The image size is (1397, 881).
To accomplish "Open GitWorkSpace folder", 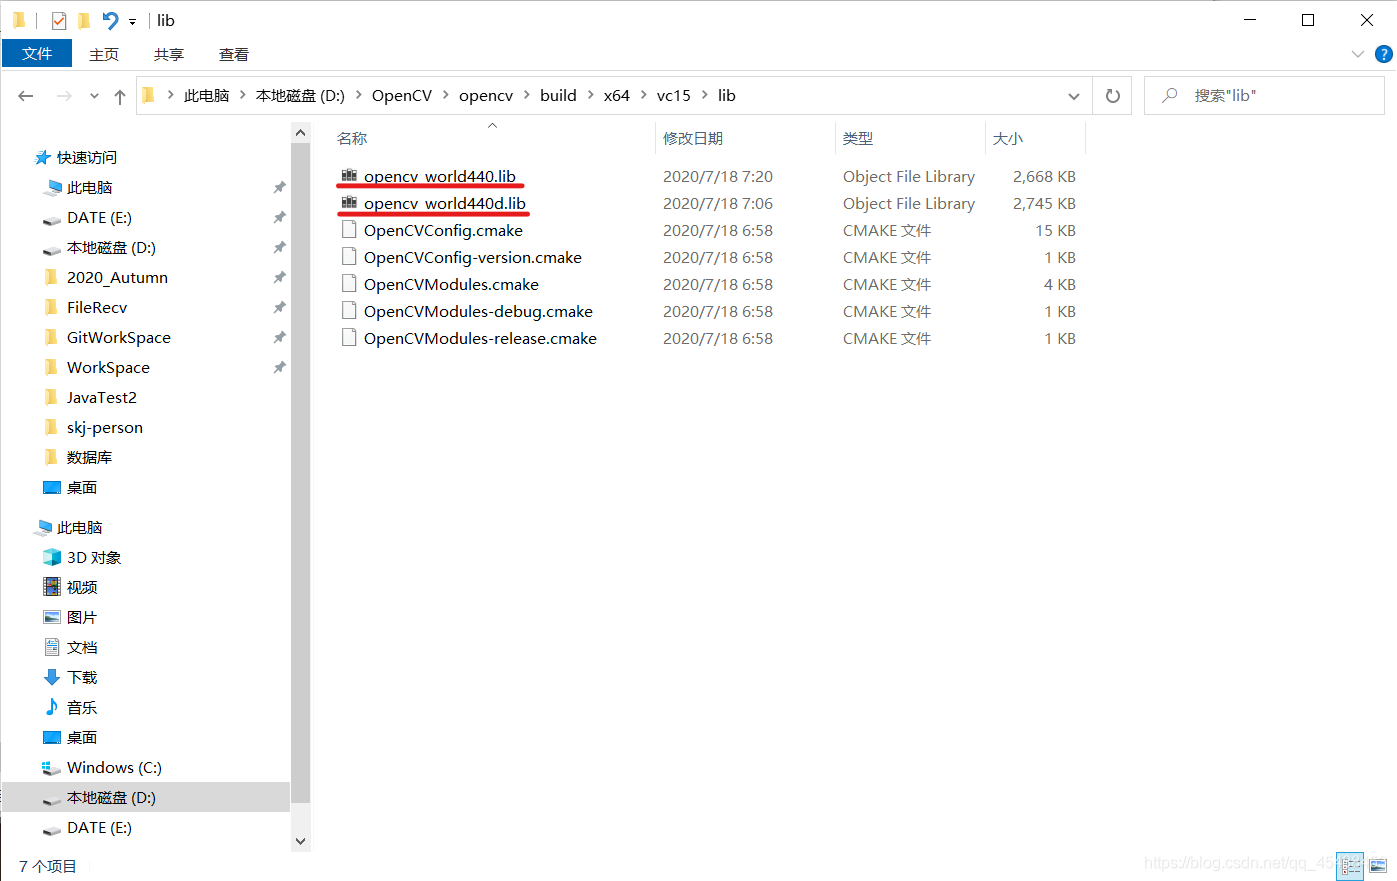I will click(x=118, y=337).
